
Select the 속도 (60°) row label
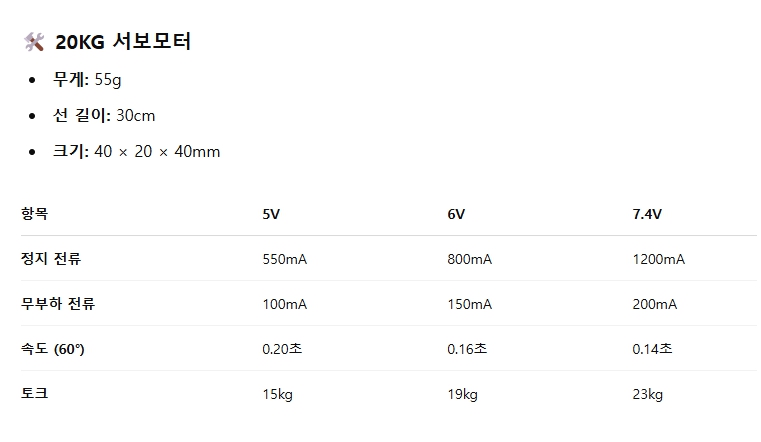[x=53, y=349]
